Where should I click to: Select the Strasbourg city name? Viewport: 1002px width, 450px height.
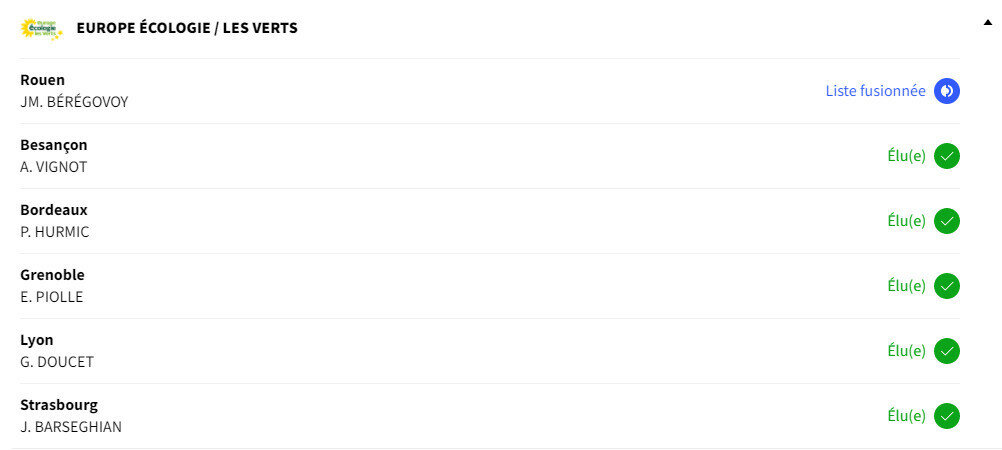59,405
